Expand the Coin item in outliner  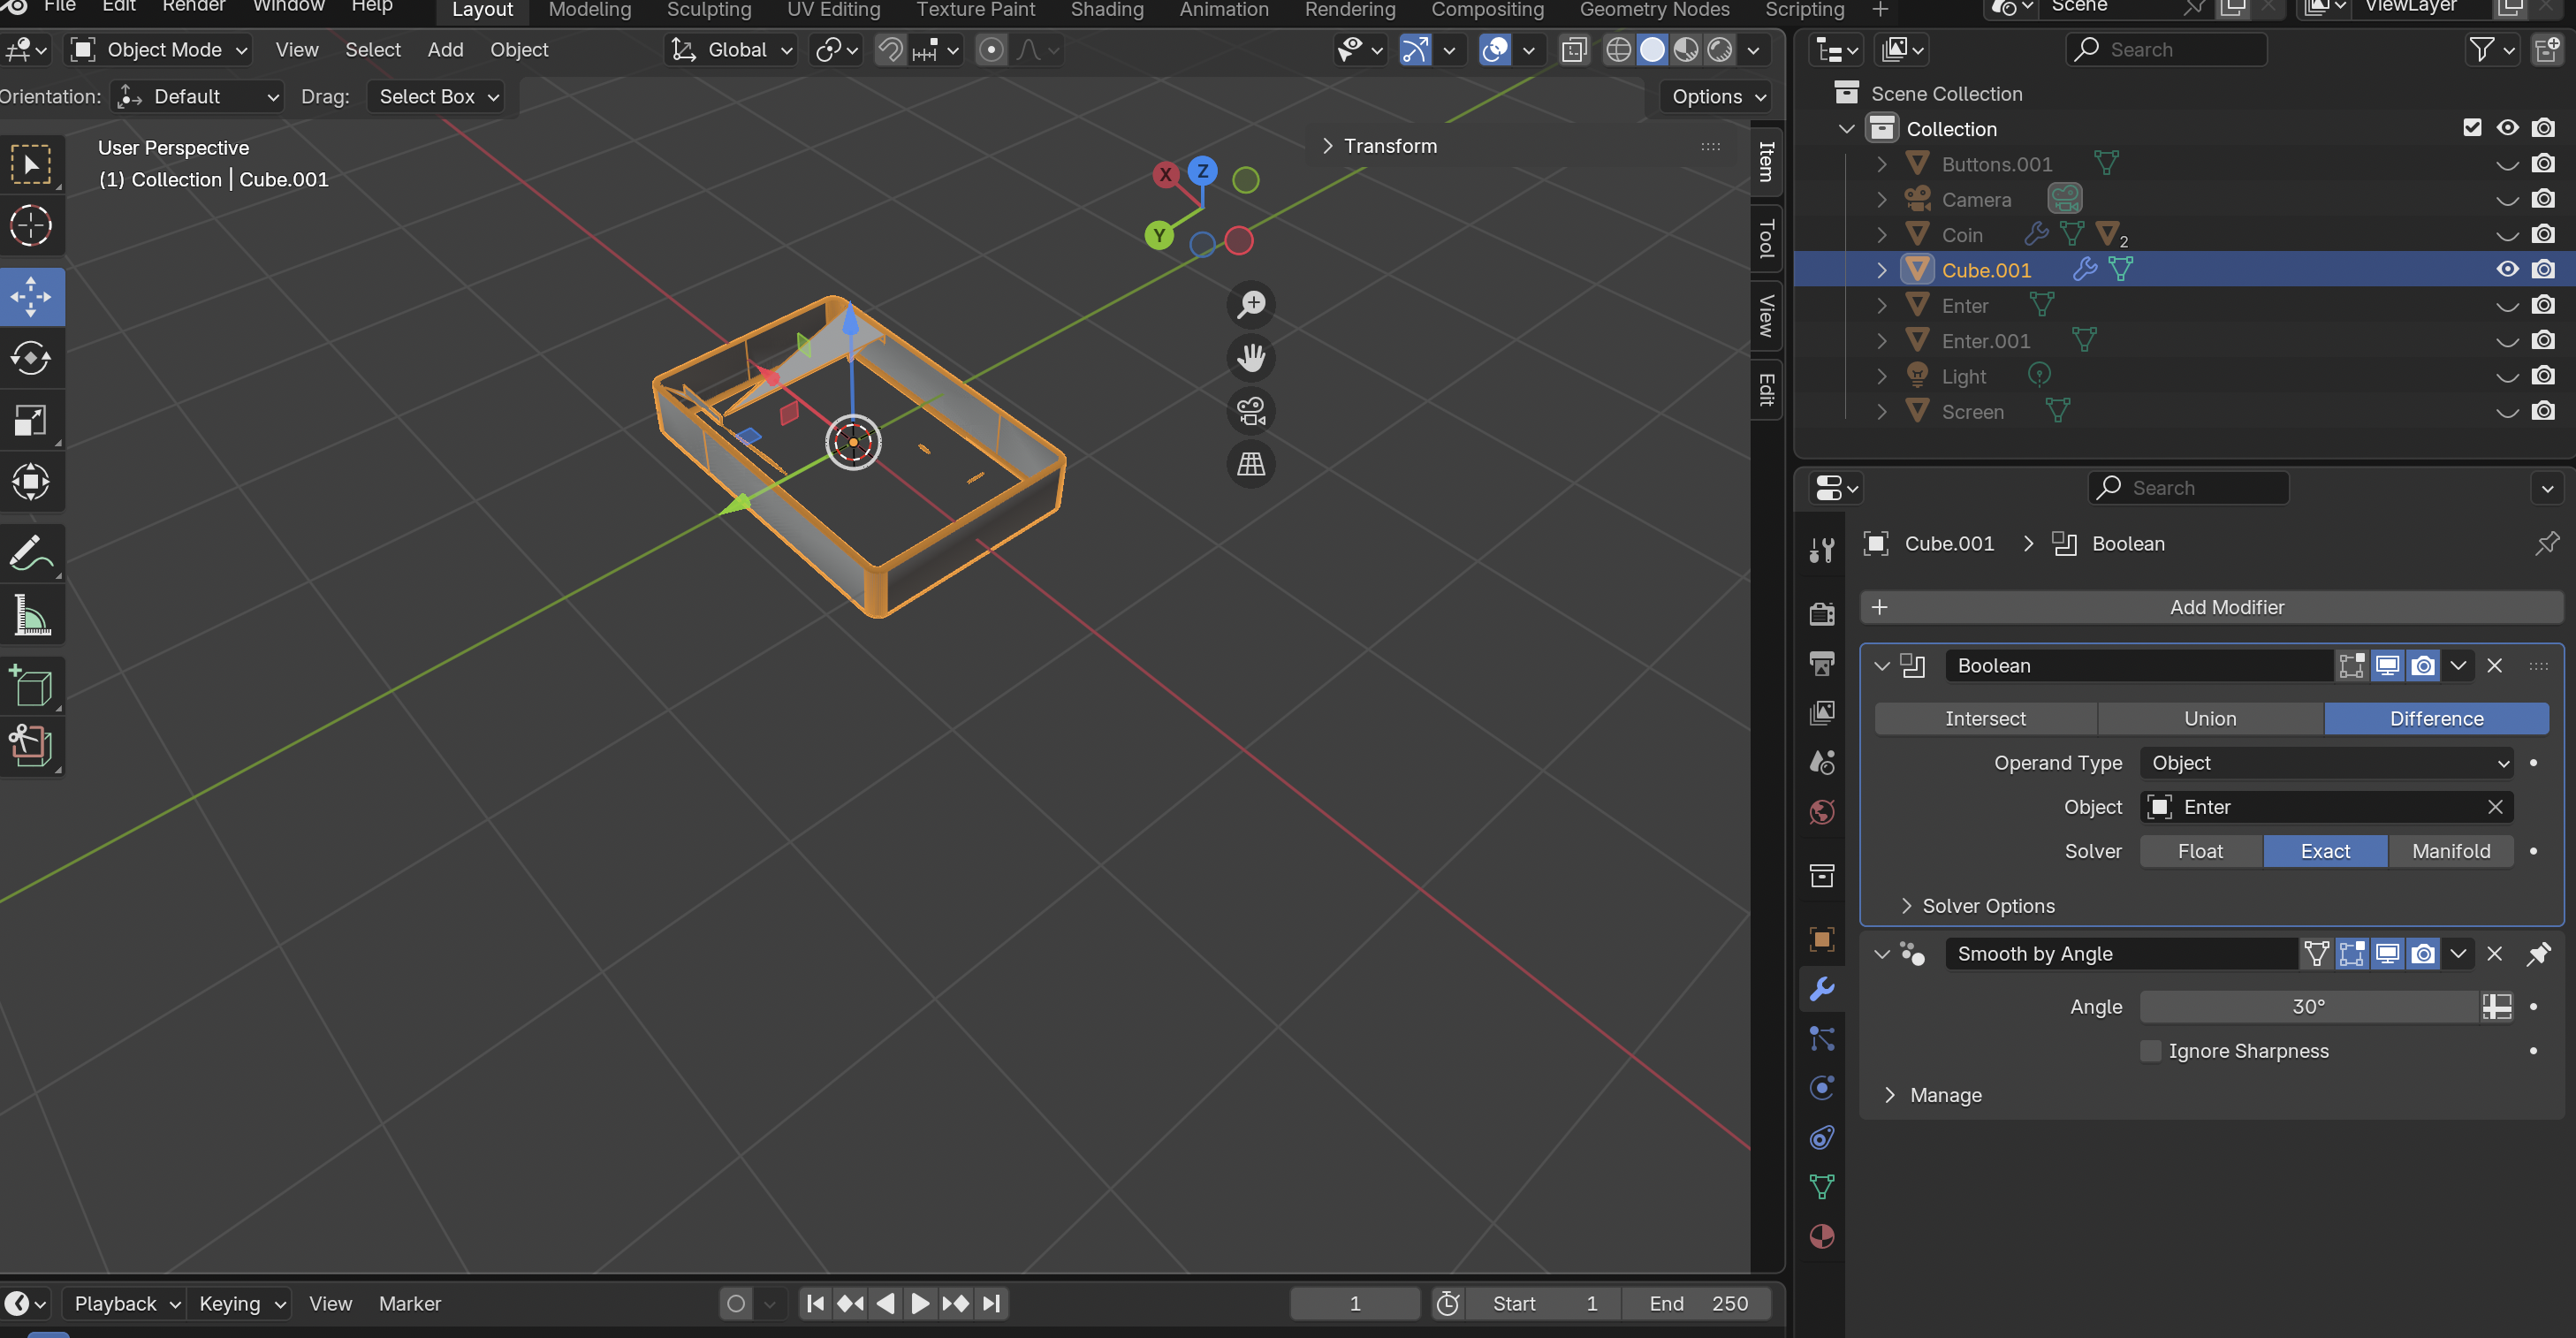pos(1882,235)
